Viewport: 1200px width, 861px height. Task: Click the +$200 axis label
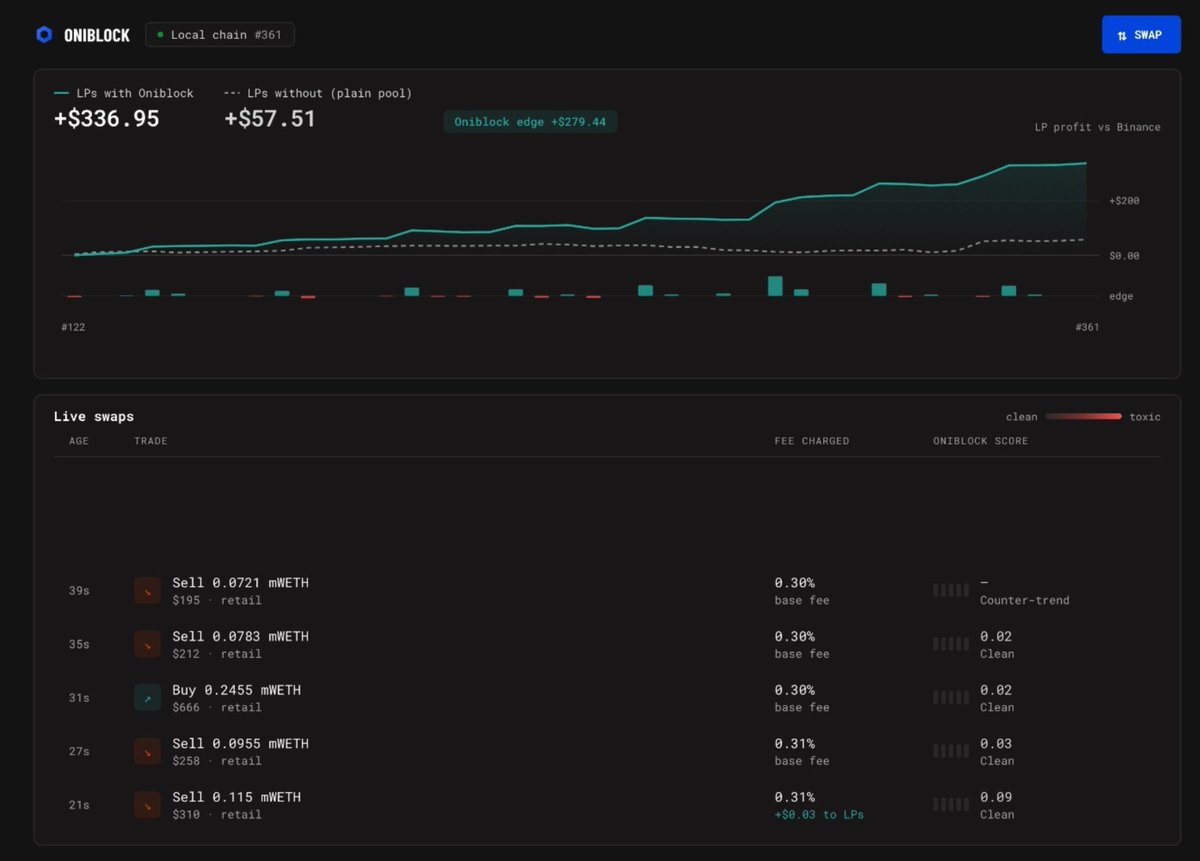pyautogui.click(x=1124, y=201)
